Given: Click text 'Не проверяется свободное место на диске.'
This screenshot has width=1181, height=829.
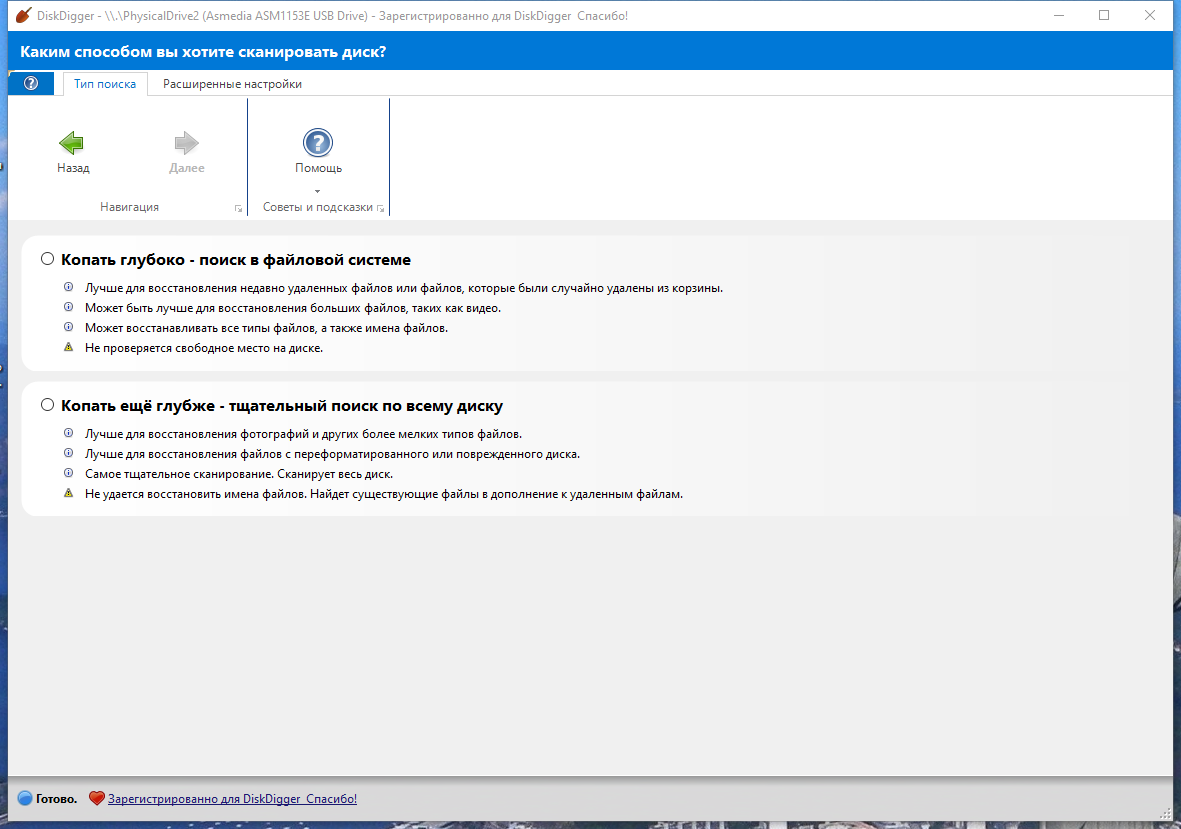Looking at the screenshot, I should [204, 348].
